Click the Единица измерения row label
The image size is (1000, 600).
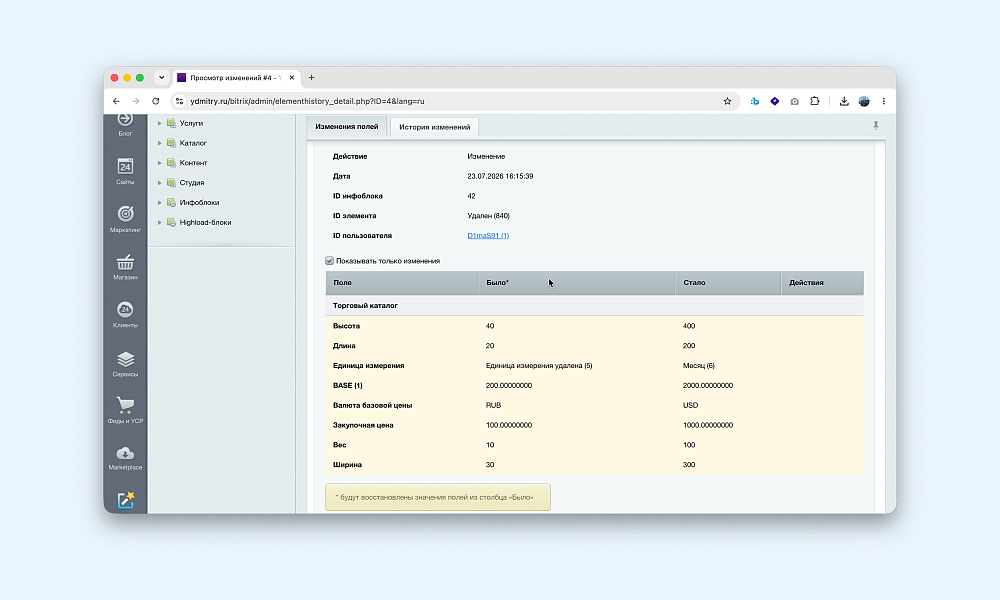[x=369, y=365]
